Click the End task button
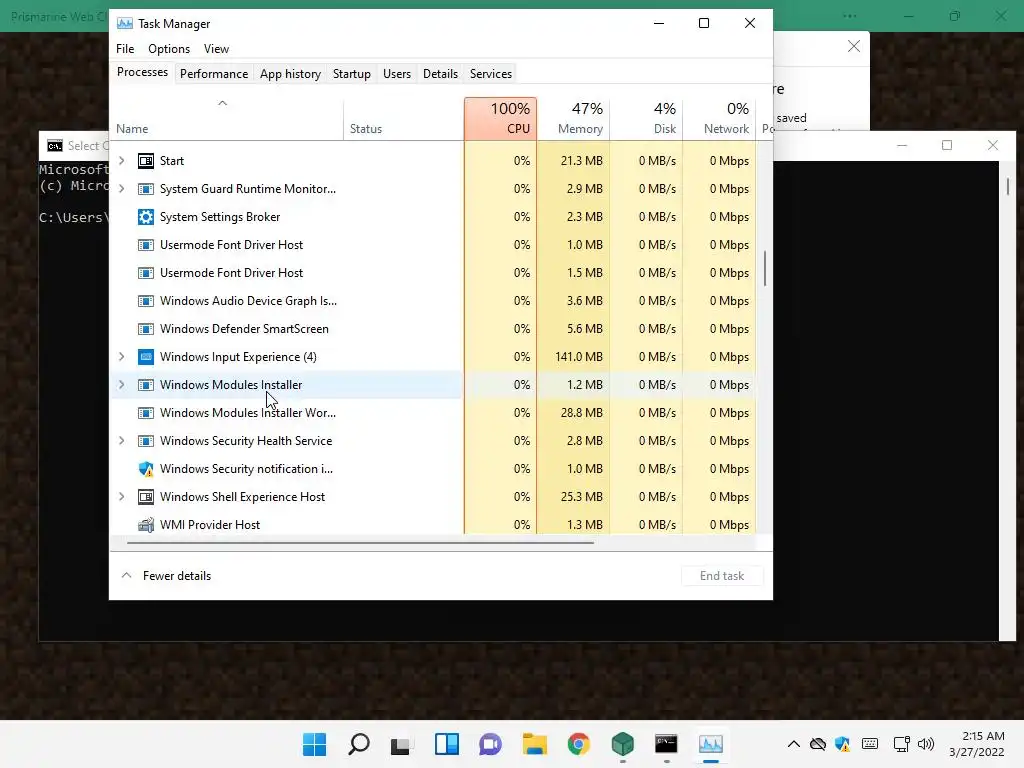 pos(722,575)
